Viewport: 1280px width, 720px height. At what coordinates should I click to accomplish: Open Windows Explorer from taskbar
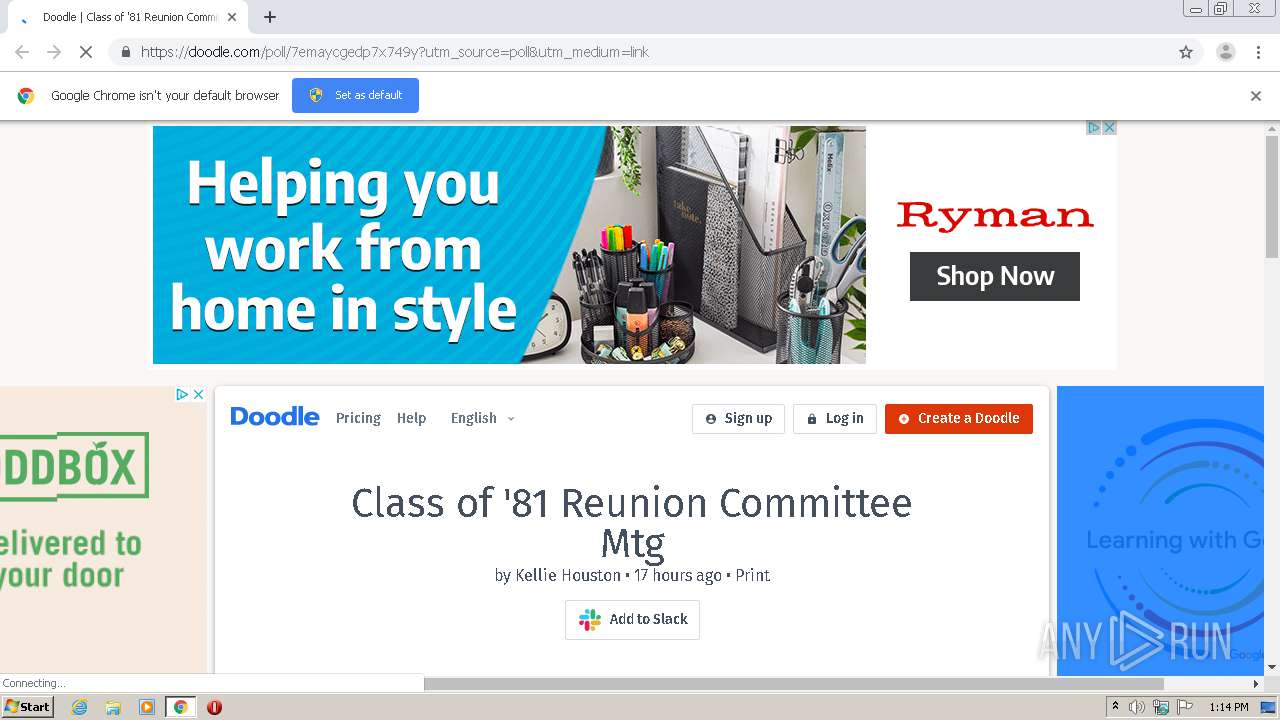pyautogui.click(x=113, y=707)
